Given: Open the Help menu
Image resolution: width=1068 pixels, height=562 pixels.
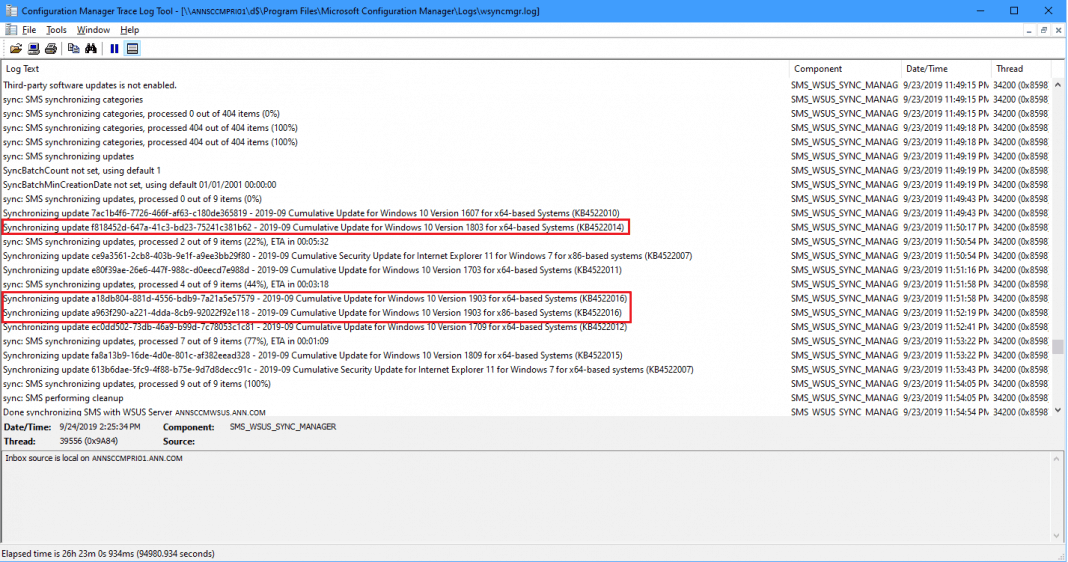Looking at the screenshot, I should (x=129, y=30).
